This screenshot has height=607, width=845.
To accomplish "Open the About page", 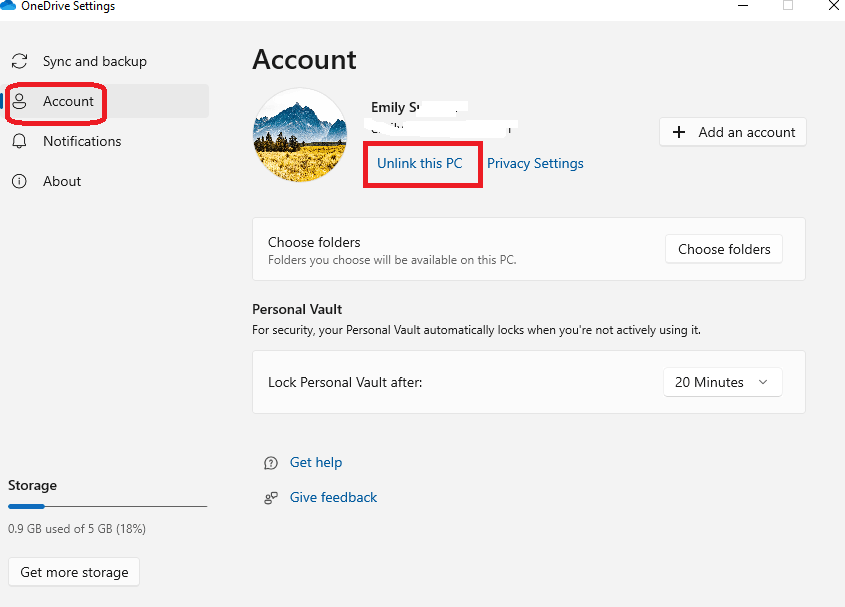I will coord(107,181).
